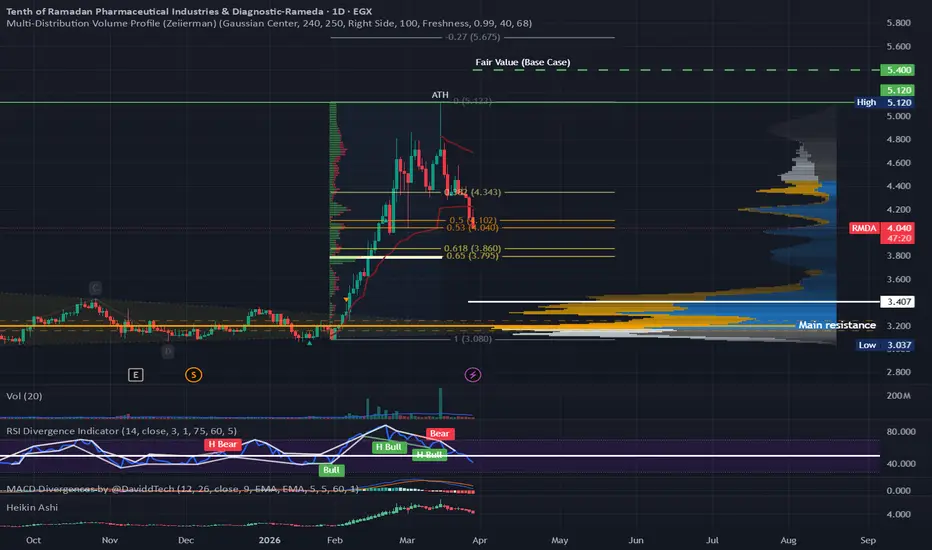Select the 1 (3.080) Fibonacci level

[x=473, y=339]
